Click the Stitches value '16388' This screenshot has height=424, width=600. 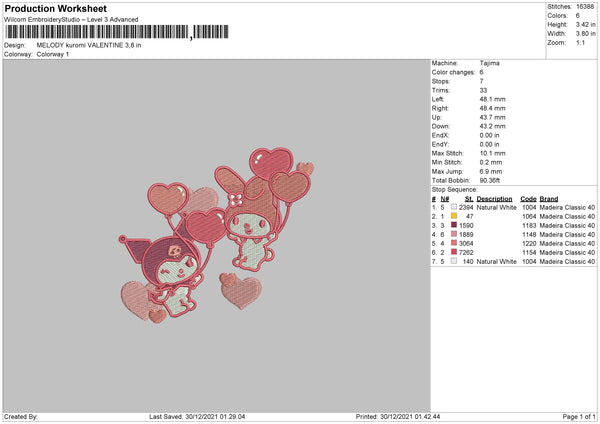coord(585,7)
